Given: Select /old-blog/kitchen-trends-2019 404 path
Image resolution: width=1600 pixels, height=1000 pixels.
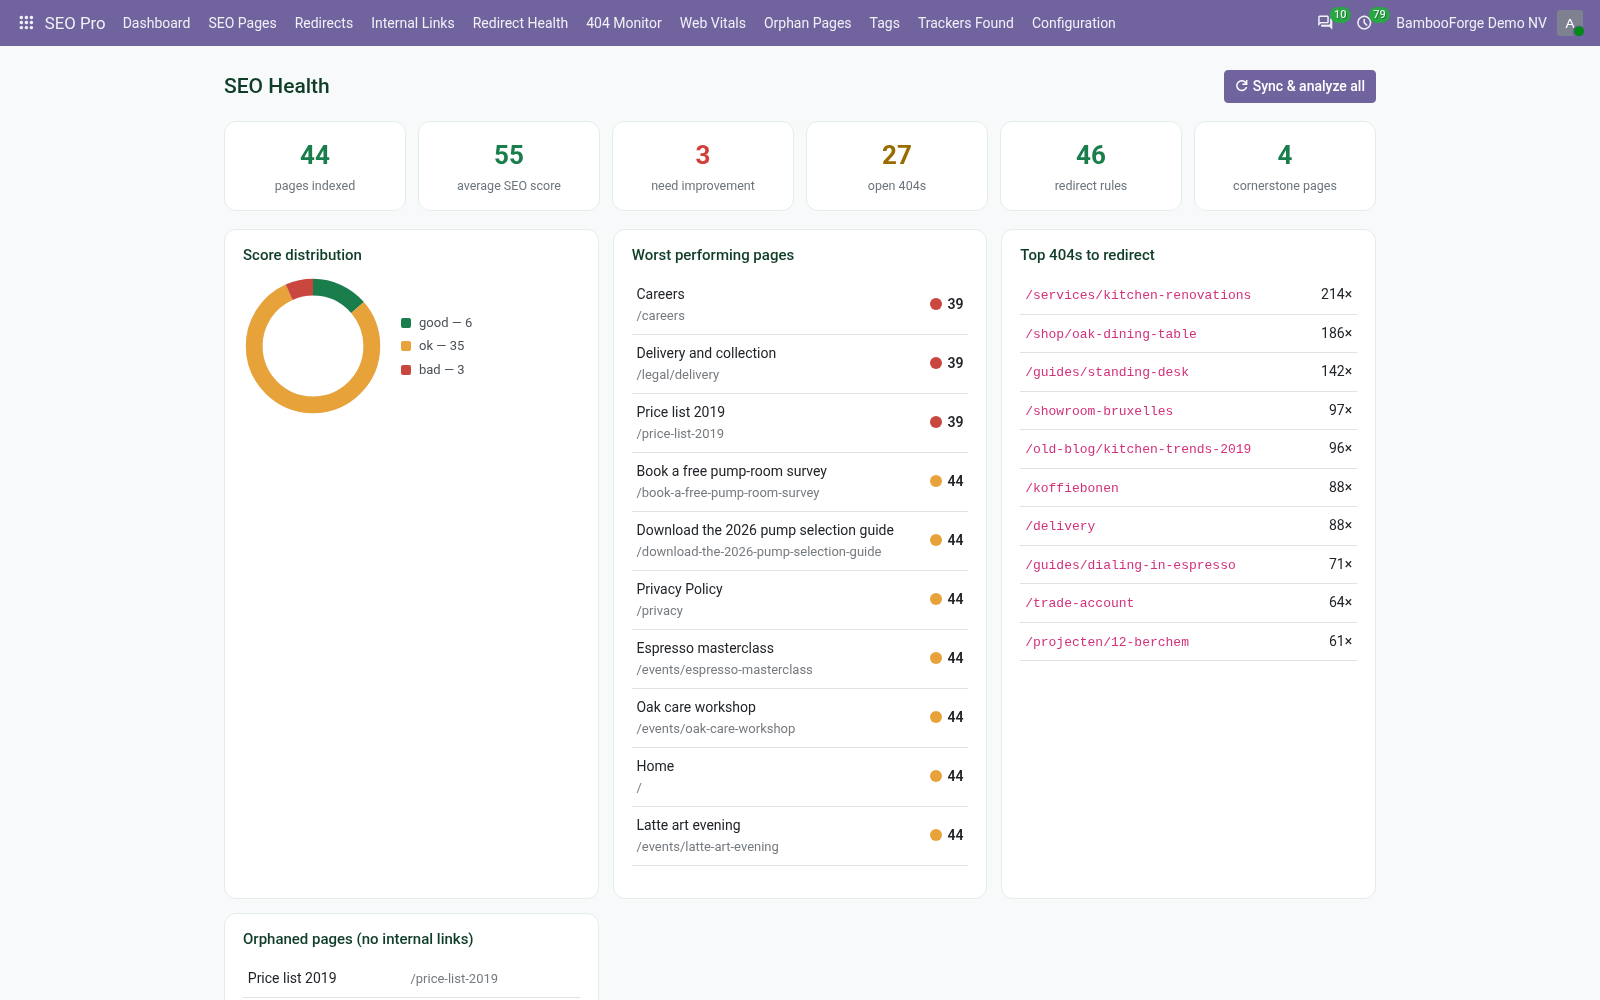Looking at the screenshot, I should coord(1138,449).
